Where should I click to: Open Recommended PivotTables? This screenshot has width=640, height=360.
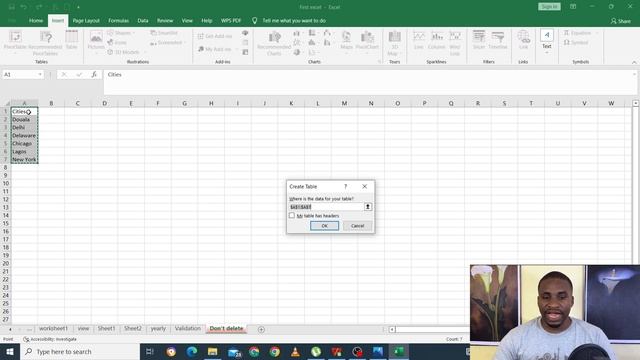(x=45, y=42)
